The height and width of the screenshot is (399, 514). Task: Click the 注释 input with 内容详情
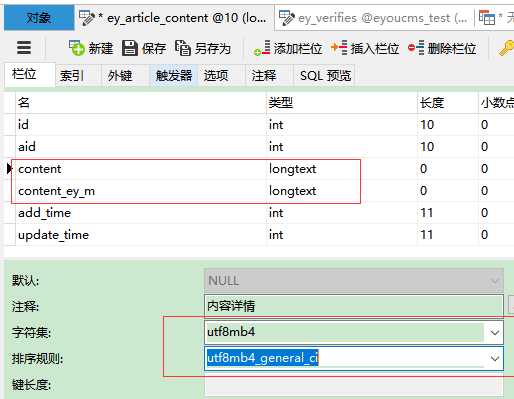point(354,306)
